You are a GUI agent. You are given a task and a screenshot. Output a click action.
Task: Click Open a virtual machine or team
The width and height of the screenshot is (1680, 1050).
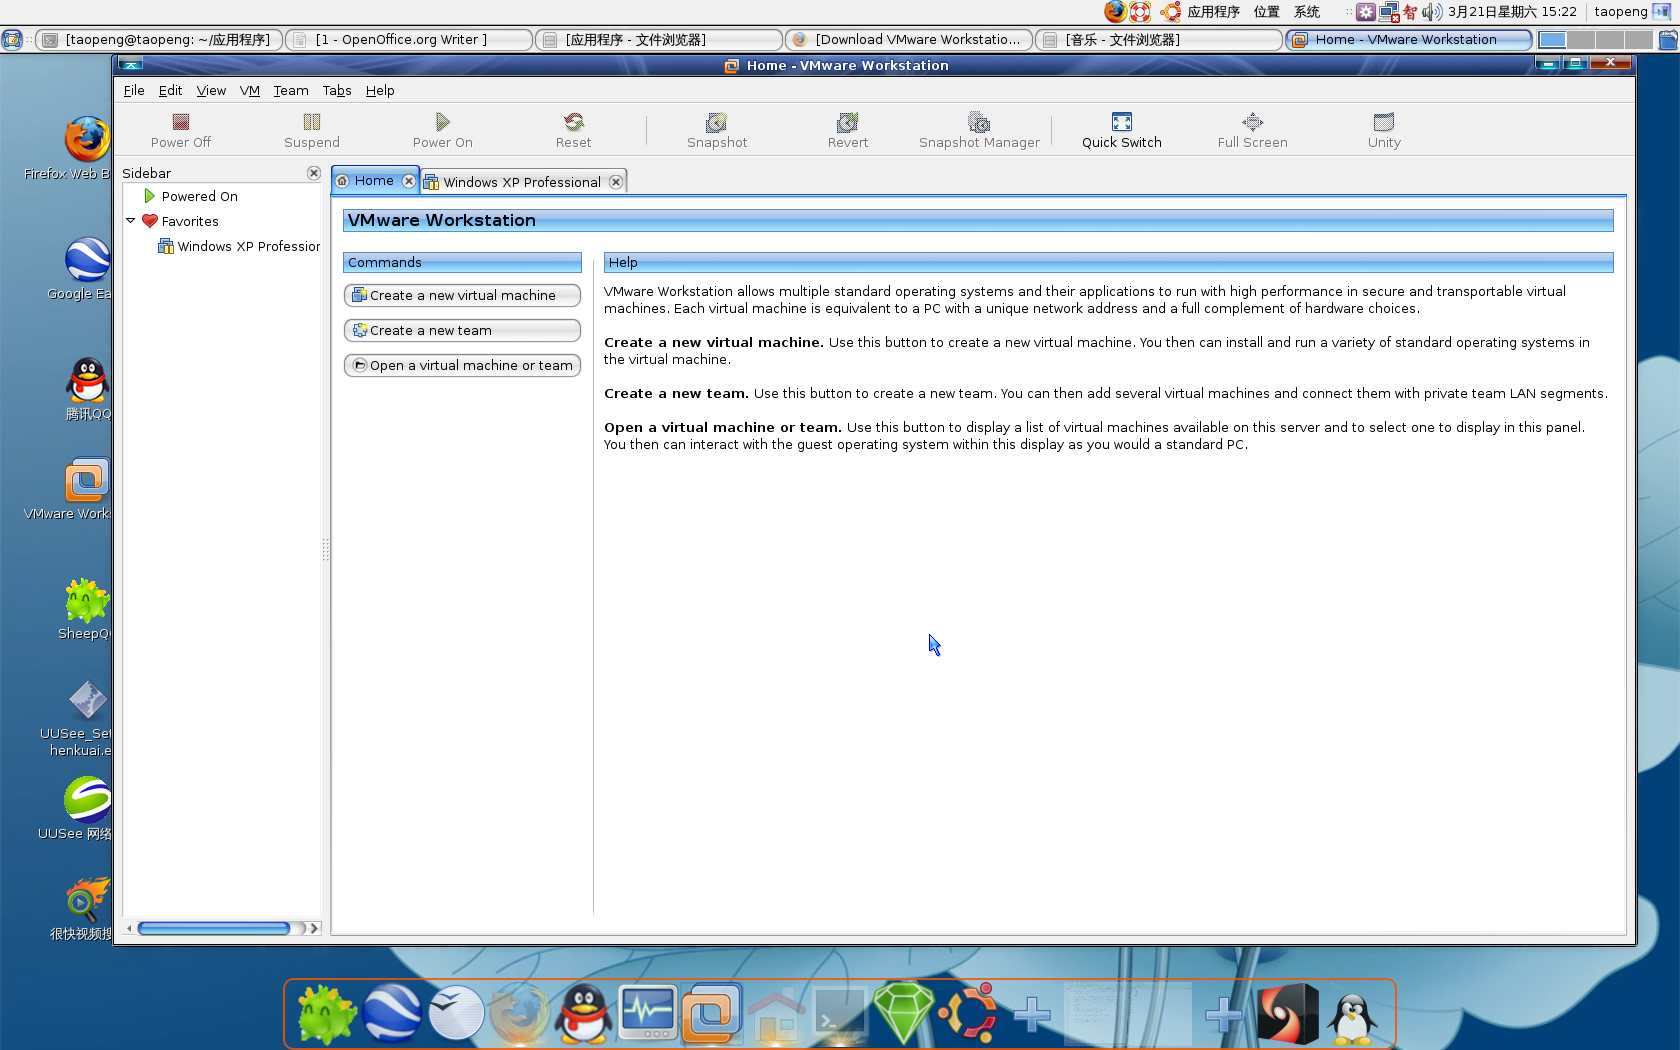(x=462, y=365)
